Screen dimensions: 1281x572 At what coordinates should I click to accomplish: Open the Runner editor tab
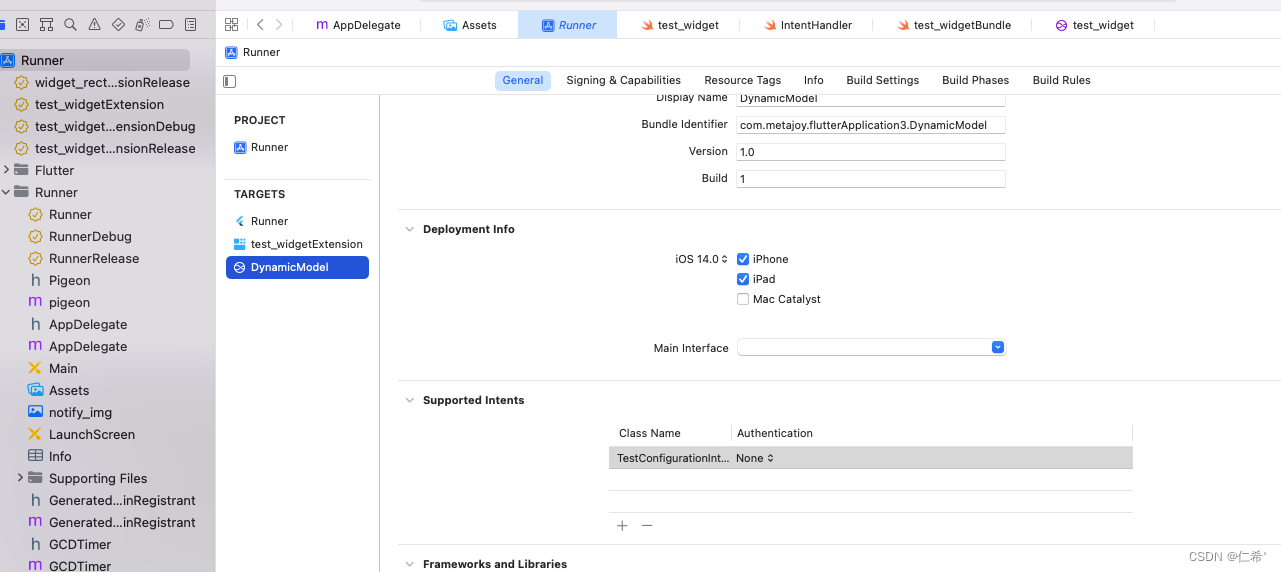[x=568, y=25]
